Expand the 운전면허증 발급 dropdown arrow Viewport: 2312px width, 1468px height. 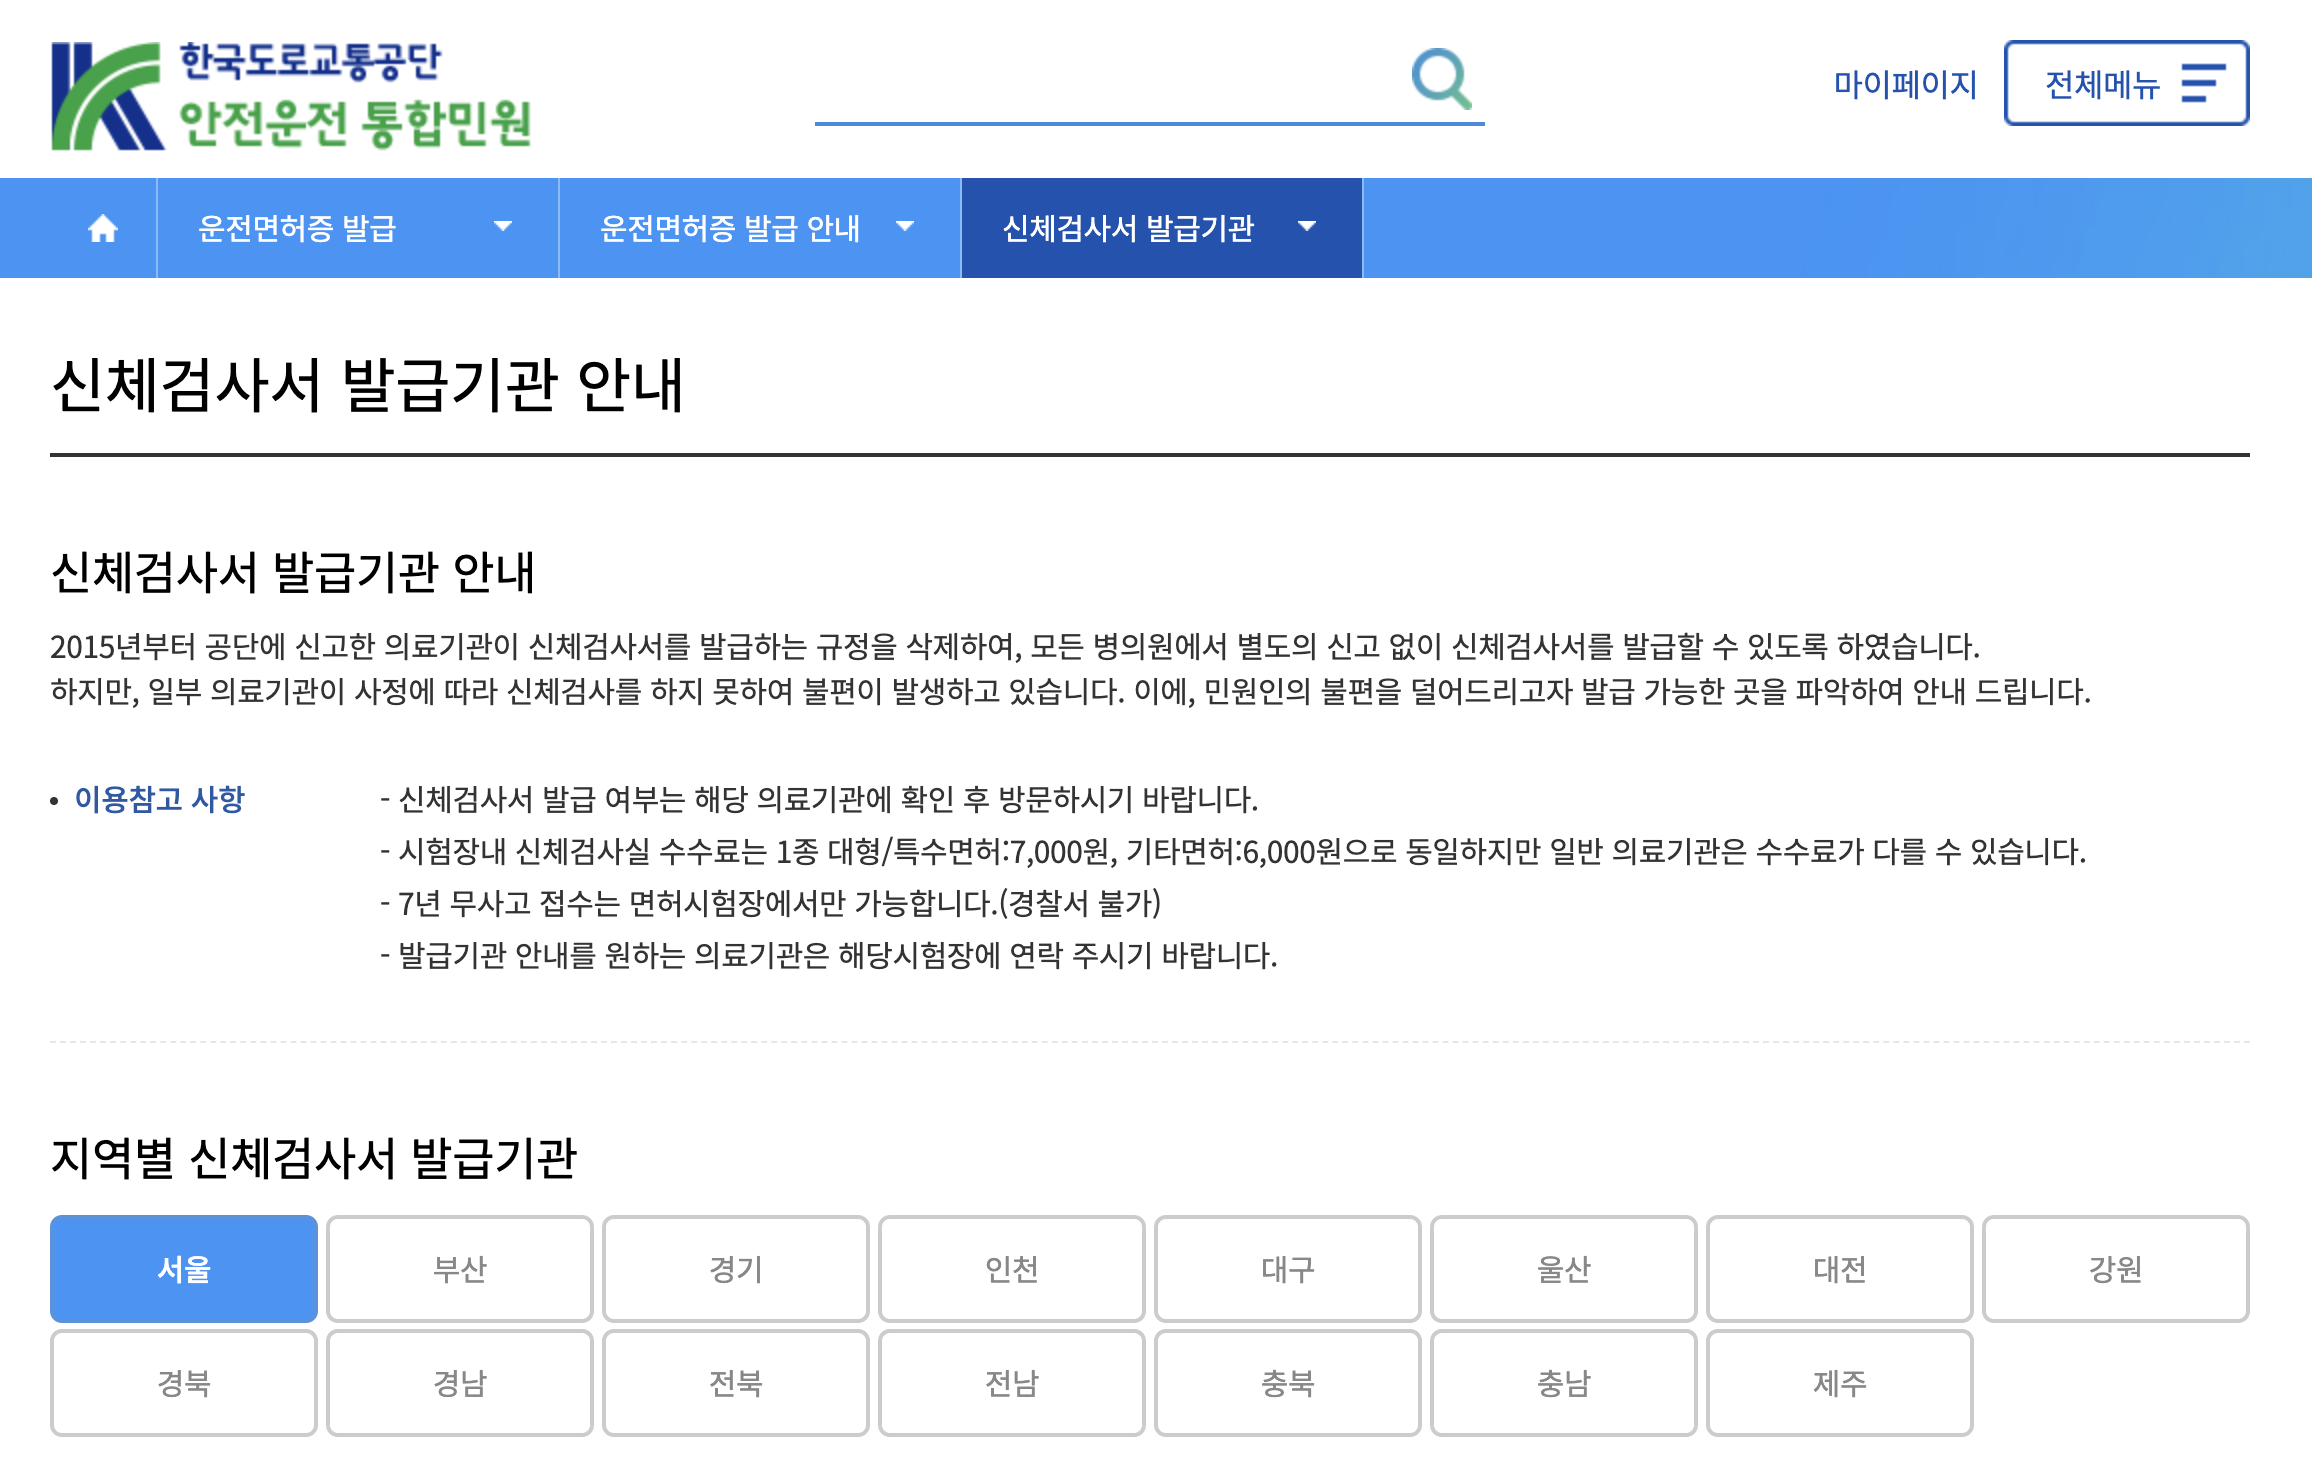click(503, 227)
